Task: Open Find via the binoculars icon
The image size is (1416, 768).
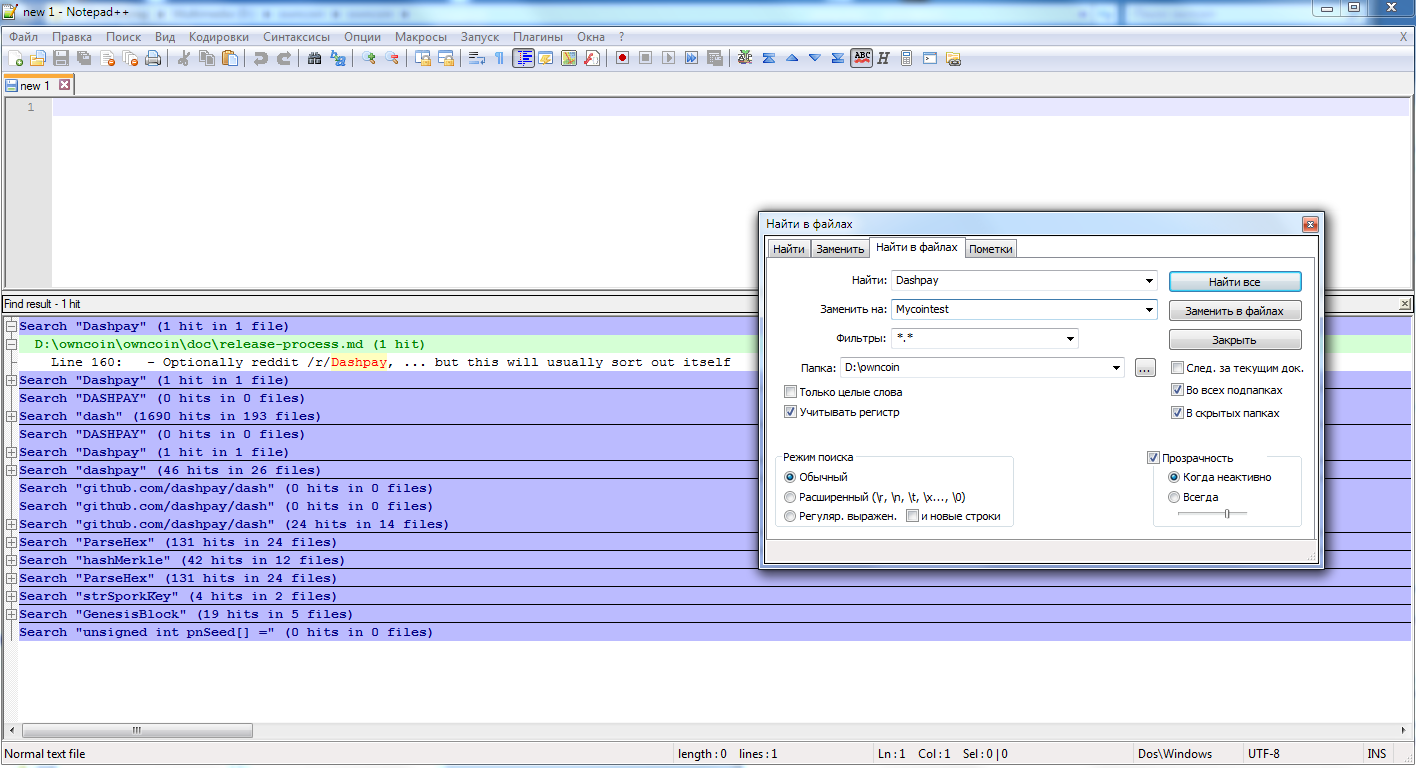Action: pos(314,58)
